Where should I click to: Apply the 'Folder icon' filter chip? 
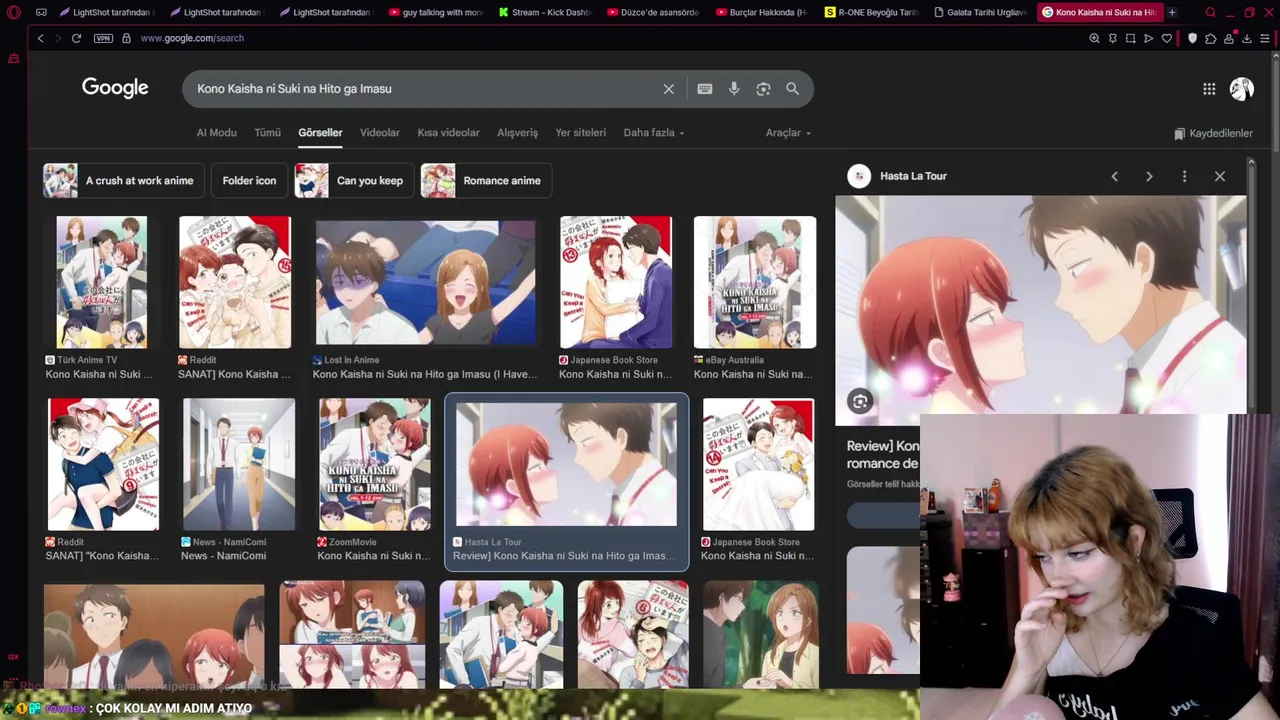tap(249, 181)
